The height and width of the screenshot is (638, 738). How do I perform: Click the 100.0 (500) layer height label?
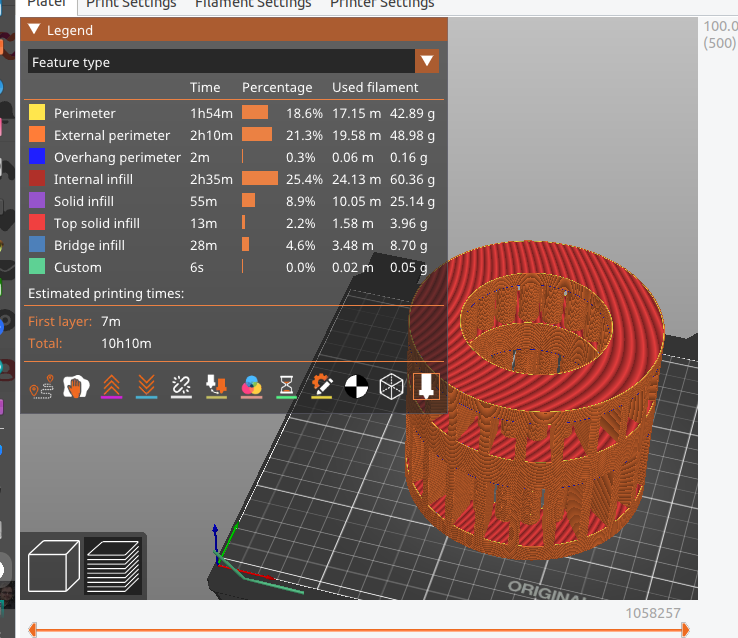pyautogui.click(x=720, y=34)
